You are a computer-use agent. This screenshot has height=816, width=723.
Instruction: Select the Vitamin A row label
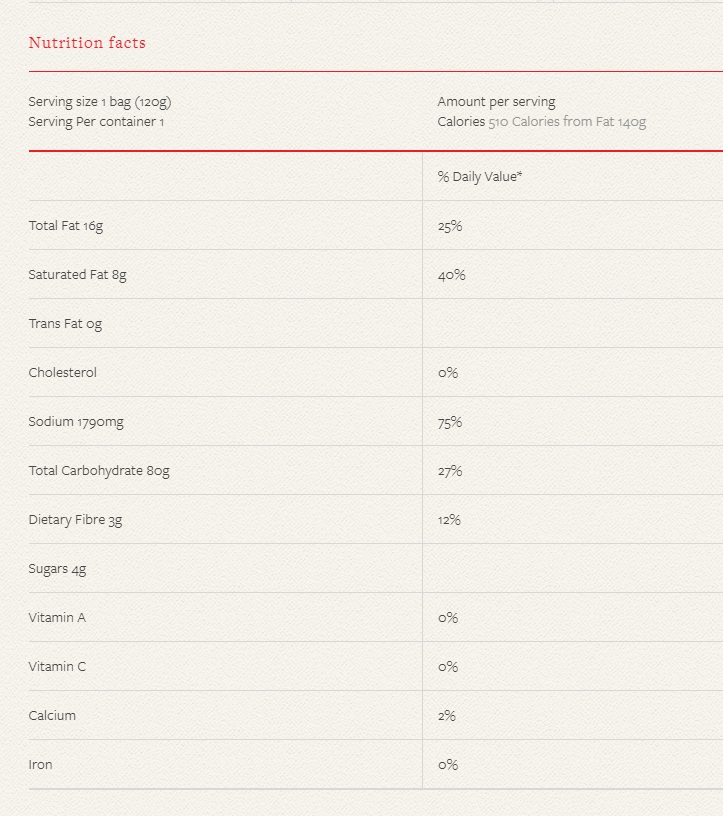pos(57,618)
